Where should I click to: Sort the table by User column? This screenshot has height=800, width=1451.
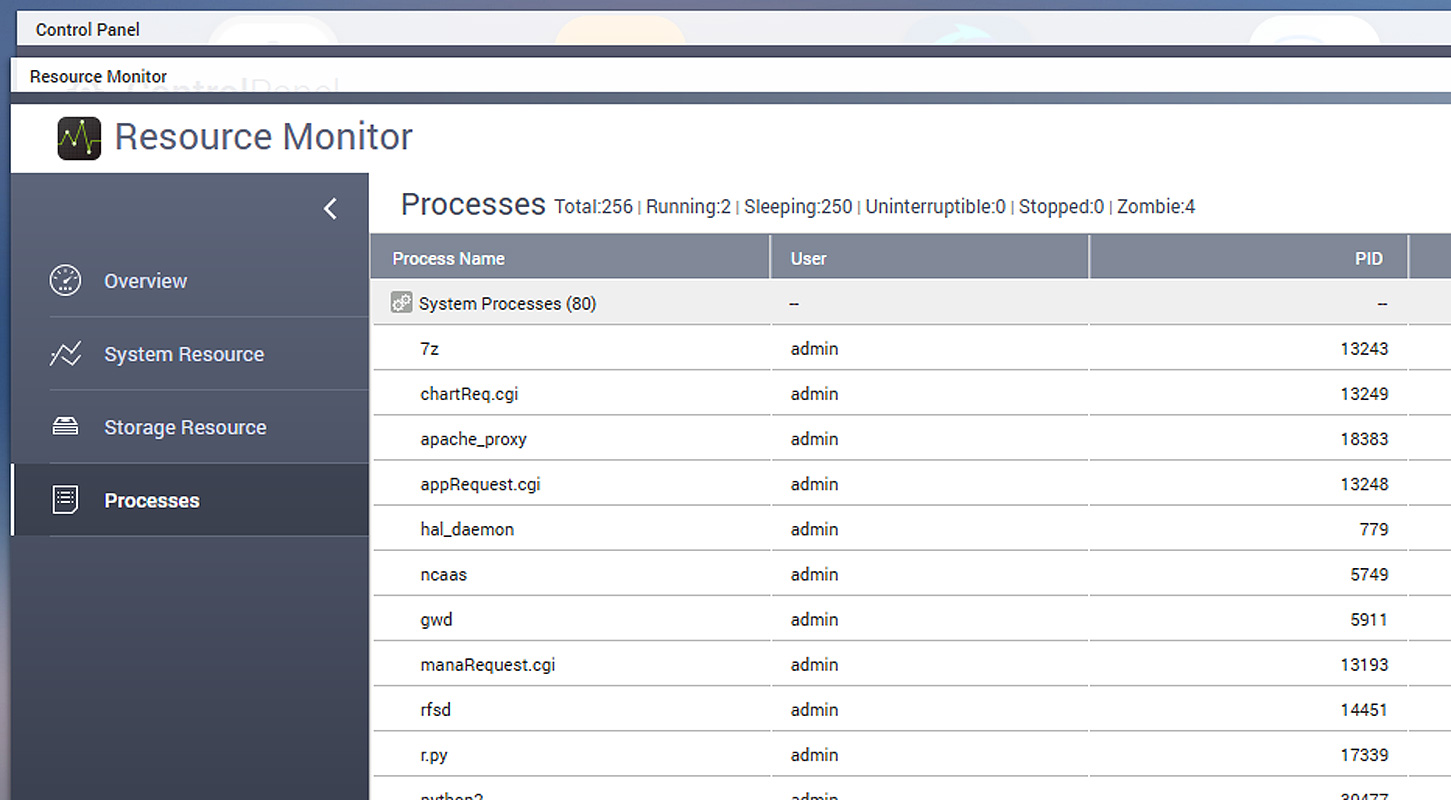[808, 257]
